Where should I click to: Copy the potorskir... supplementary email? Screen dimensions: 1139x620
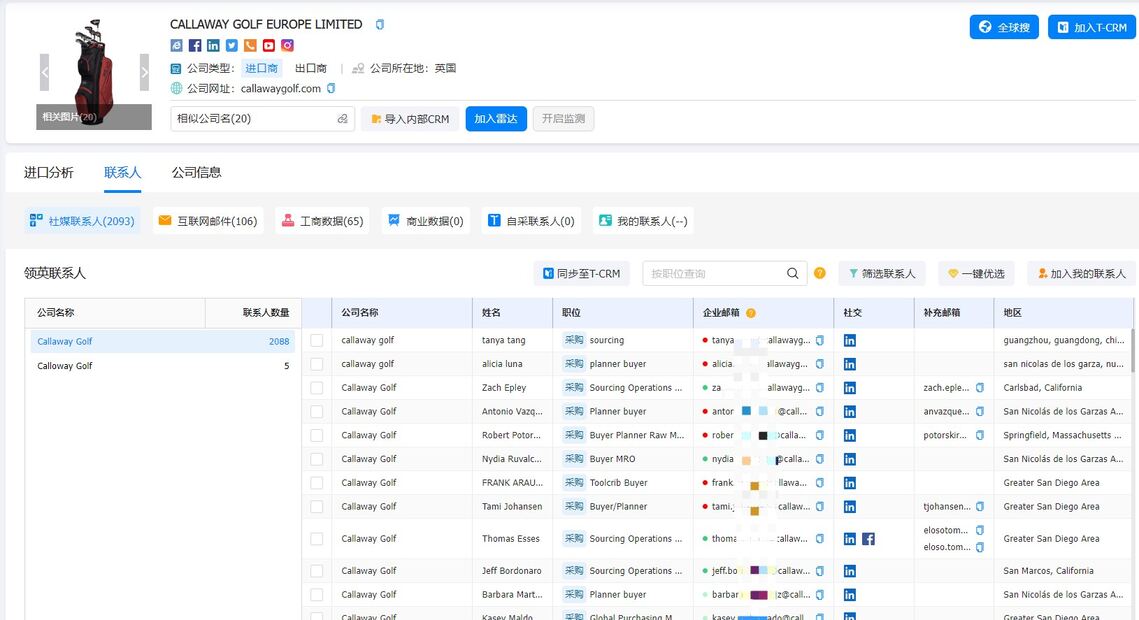[x=980, y=436]
